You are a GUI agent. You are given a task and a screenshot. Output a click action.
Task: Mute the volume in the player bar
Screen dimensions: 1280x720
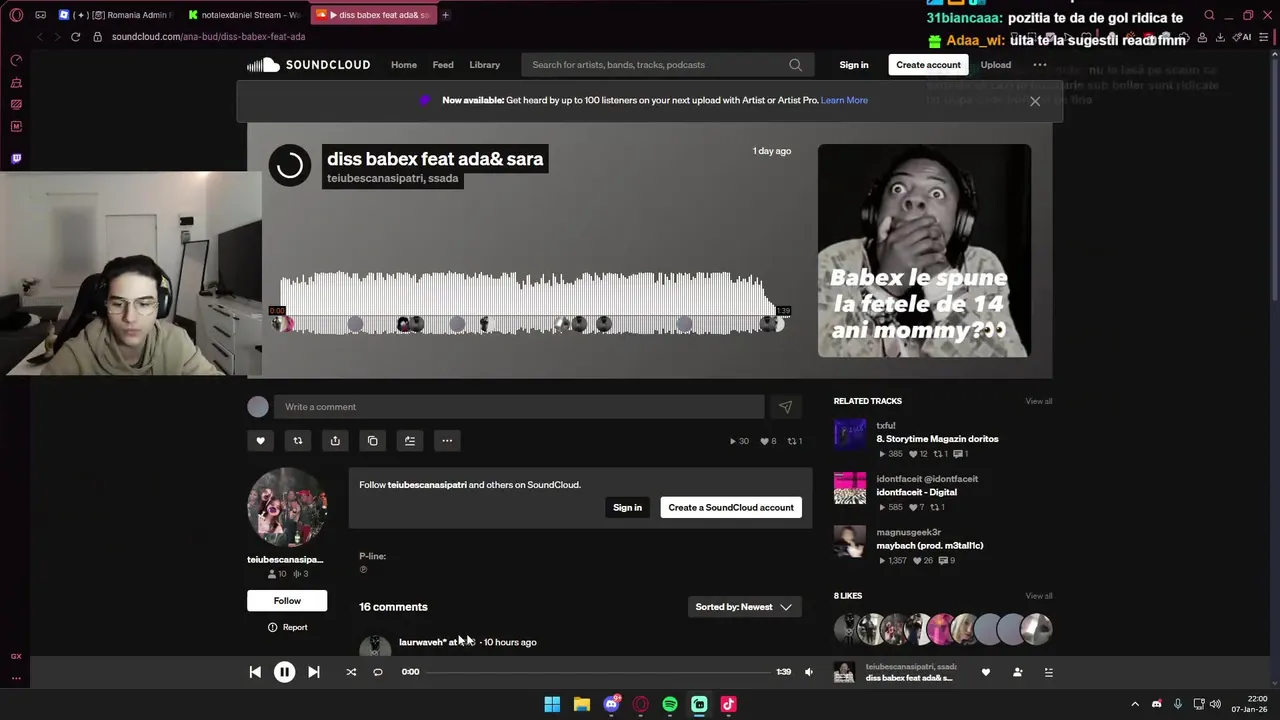(x=809, y=672)
